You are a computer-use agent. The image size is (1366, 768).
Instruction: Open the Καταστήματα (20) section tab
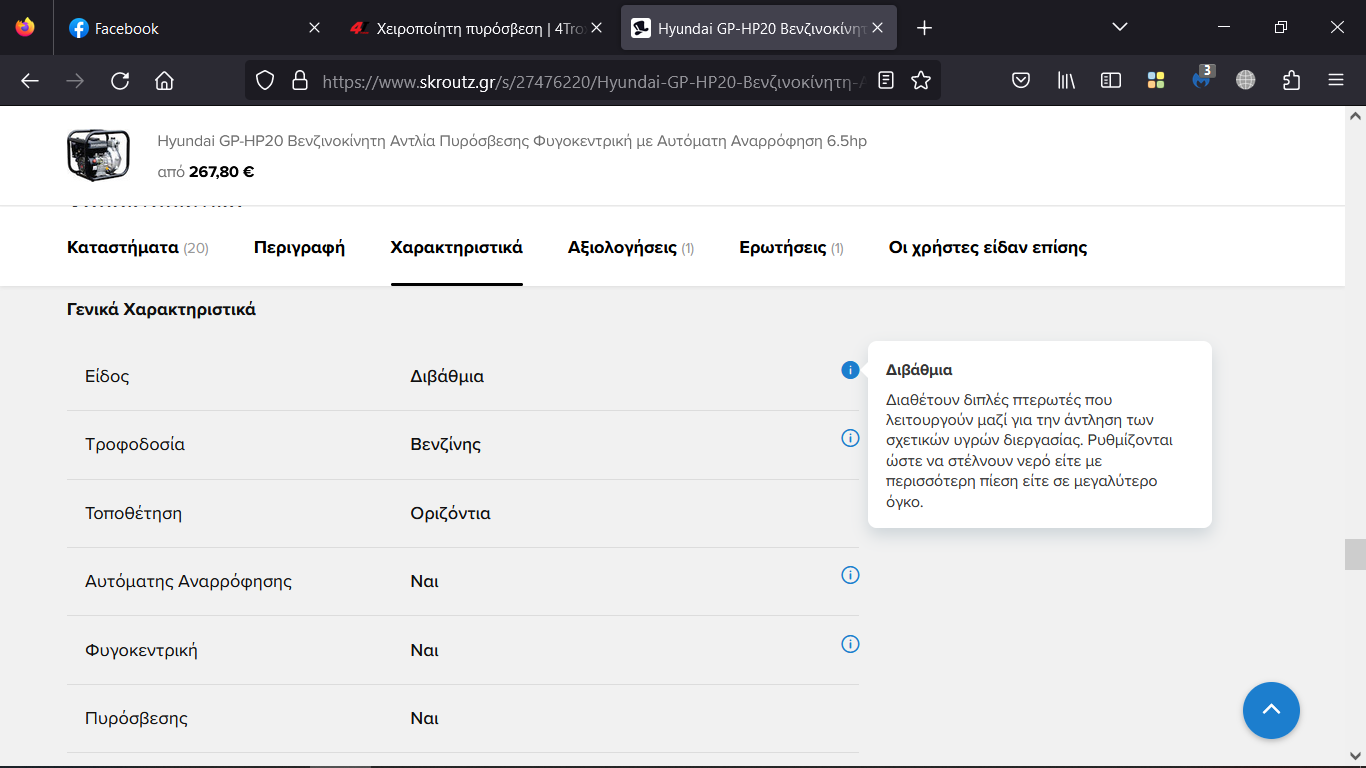coord(138,247)
